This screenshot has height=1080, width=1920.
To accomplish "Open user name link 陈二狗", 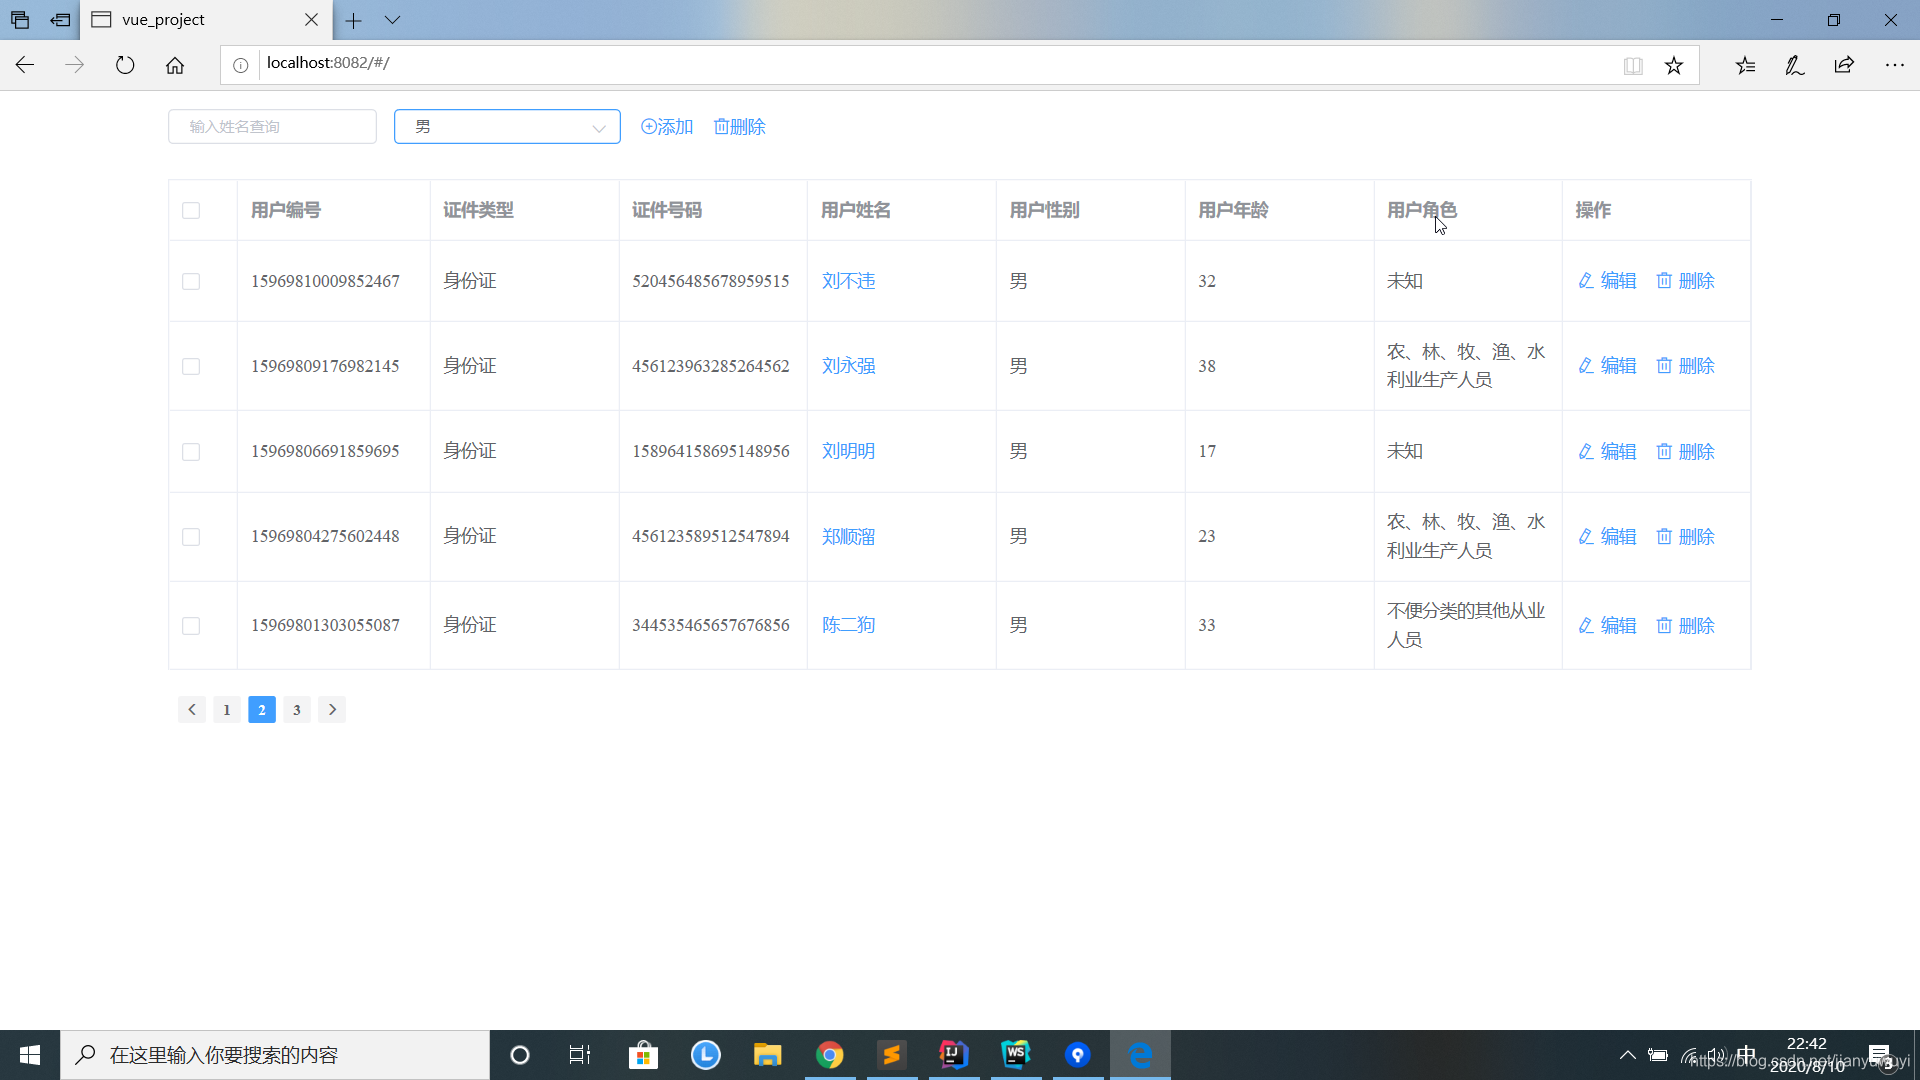I will point(848,625).
